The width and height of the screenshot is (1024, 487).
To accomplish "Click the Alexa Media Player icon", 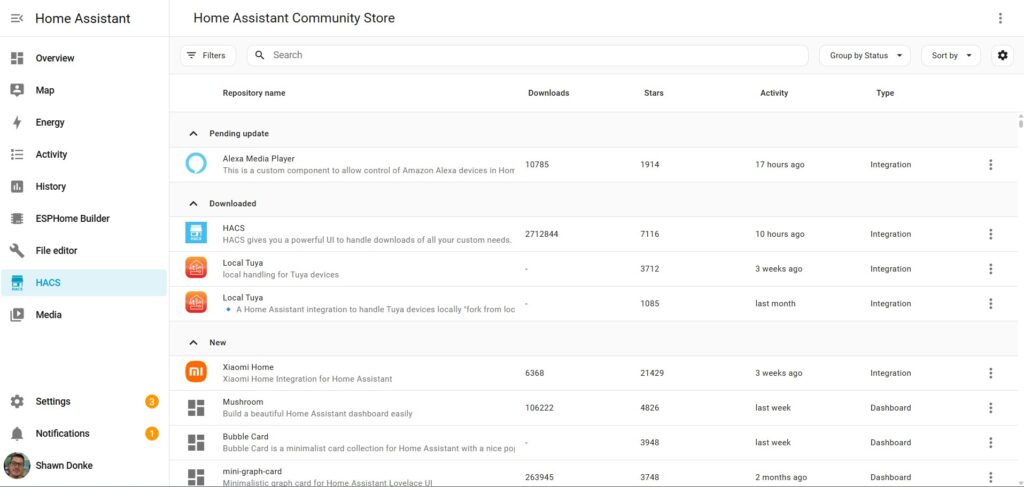I will (196, 164).
